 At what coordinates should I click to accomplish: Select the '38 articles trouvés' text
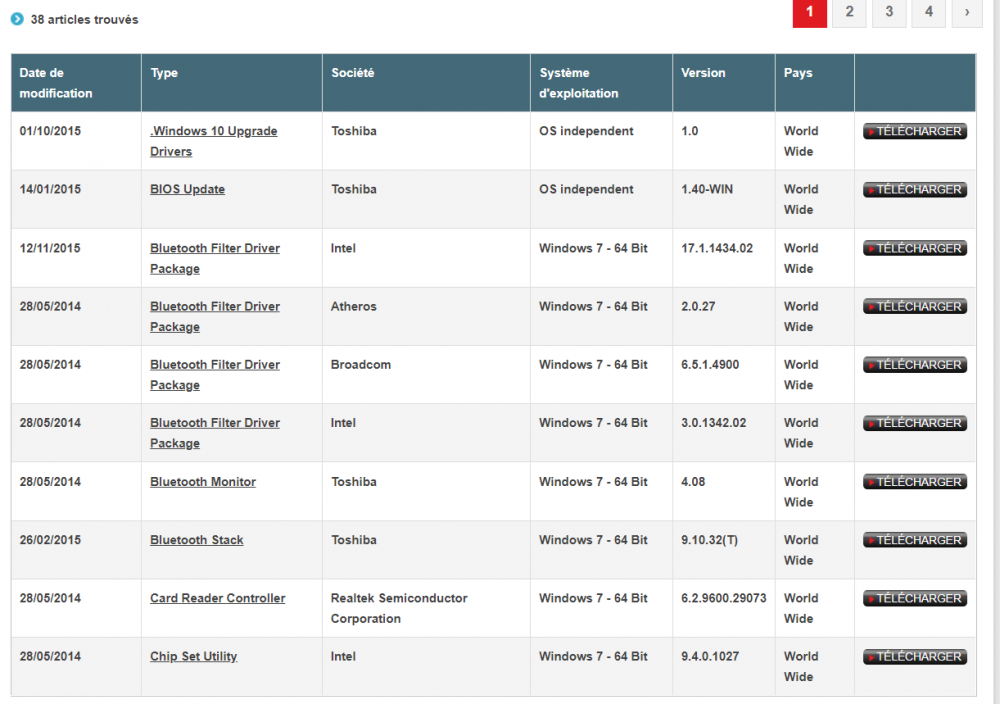point(84,20)
